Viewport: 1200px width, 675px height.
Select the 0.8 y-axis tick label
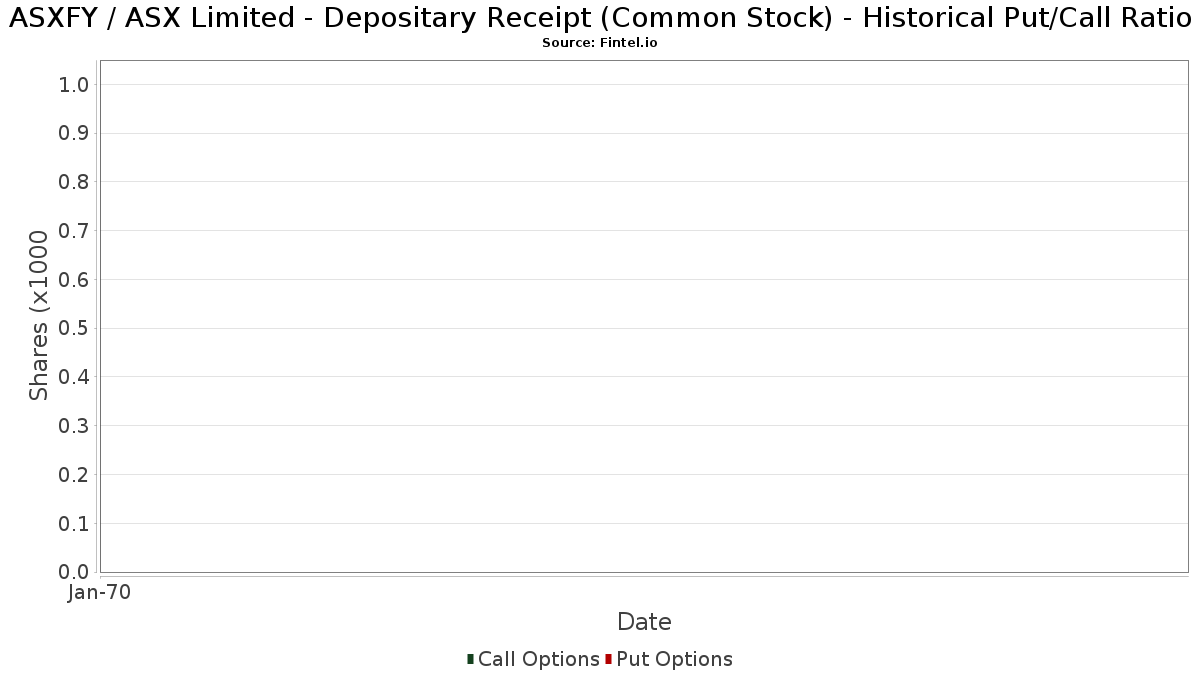click(75, 182)
